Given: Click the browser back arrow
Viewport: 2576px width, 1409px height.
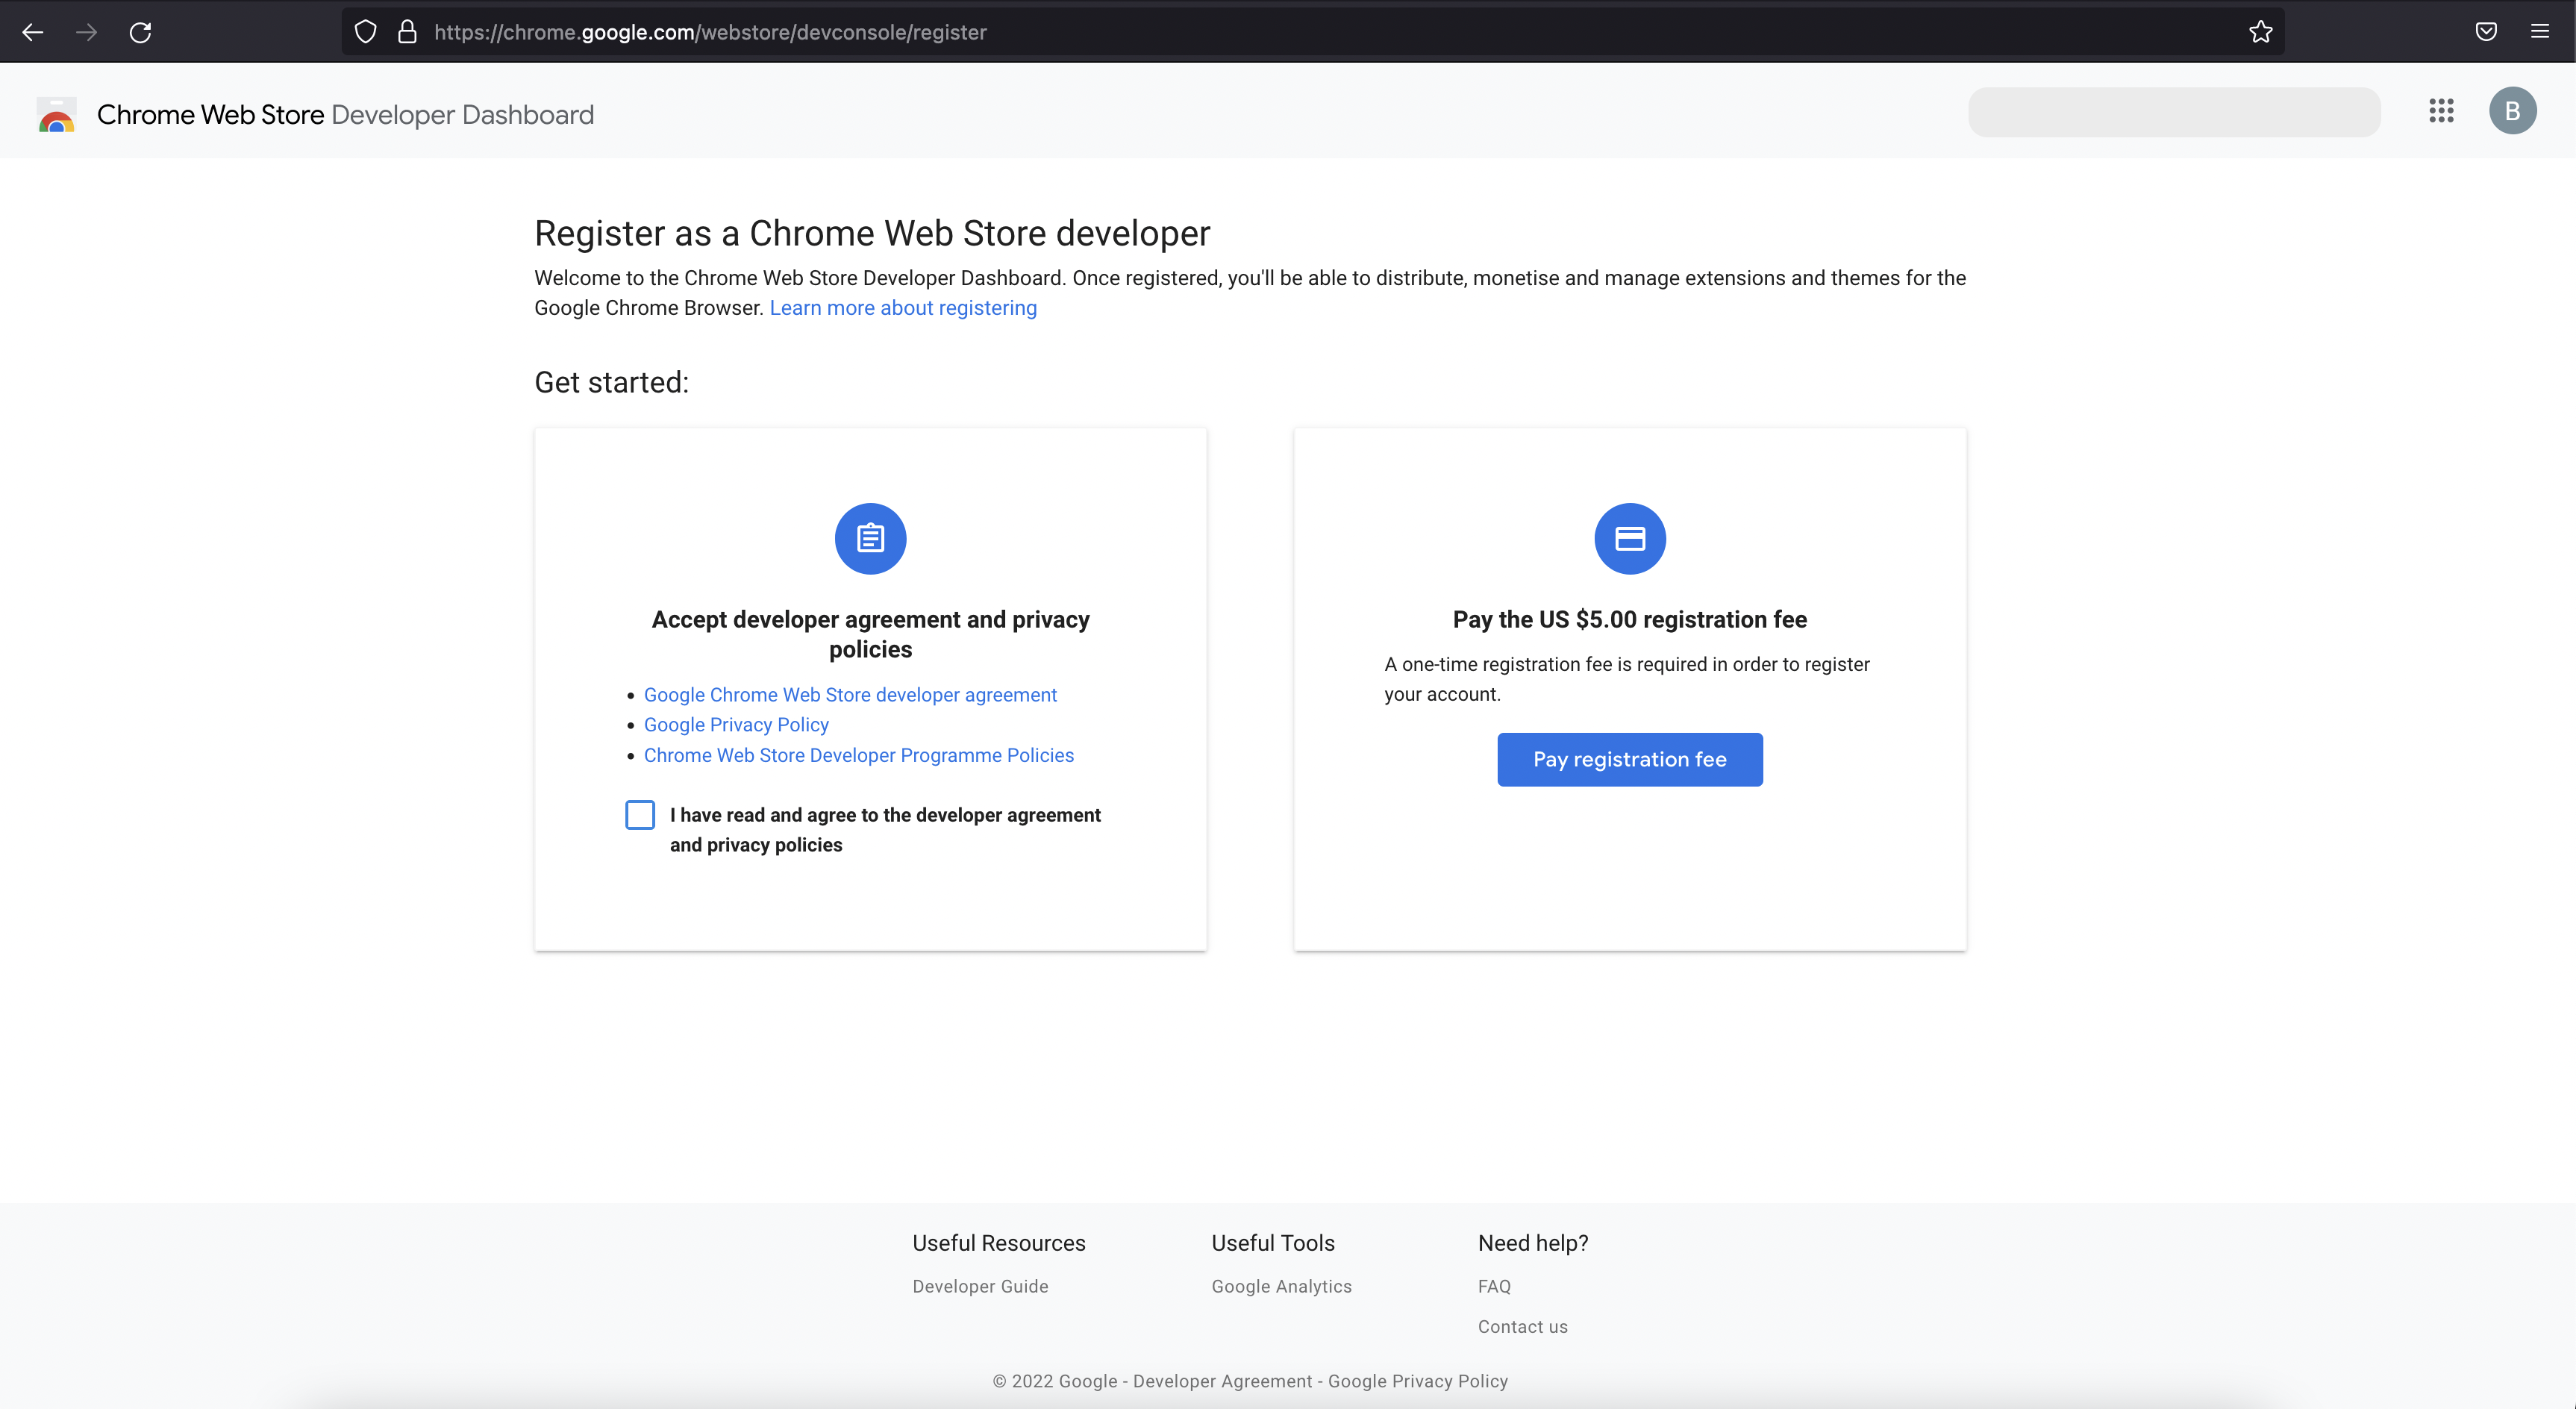Looking at the screenshot, I should tap(32, 32).
